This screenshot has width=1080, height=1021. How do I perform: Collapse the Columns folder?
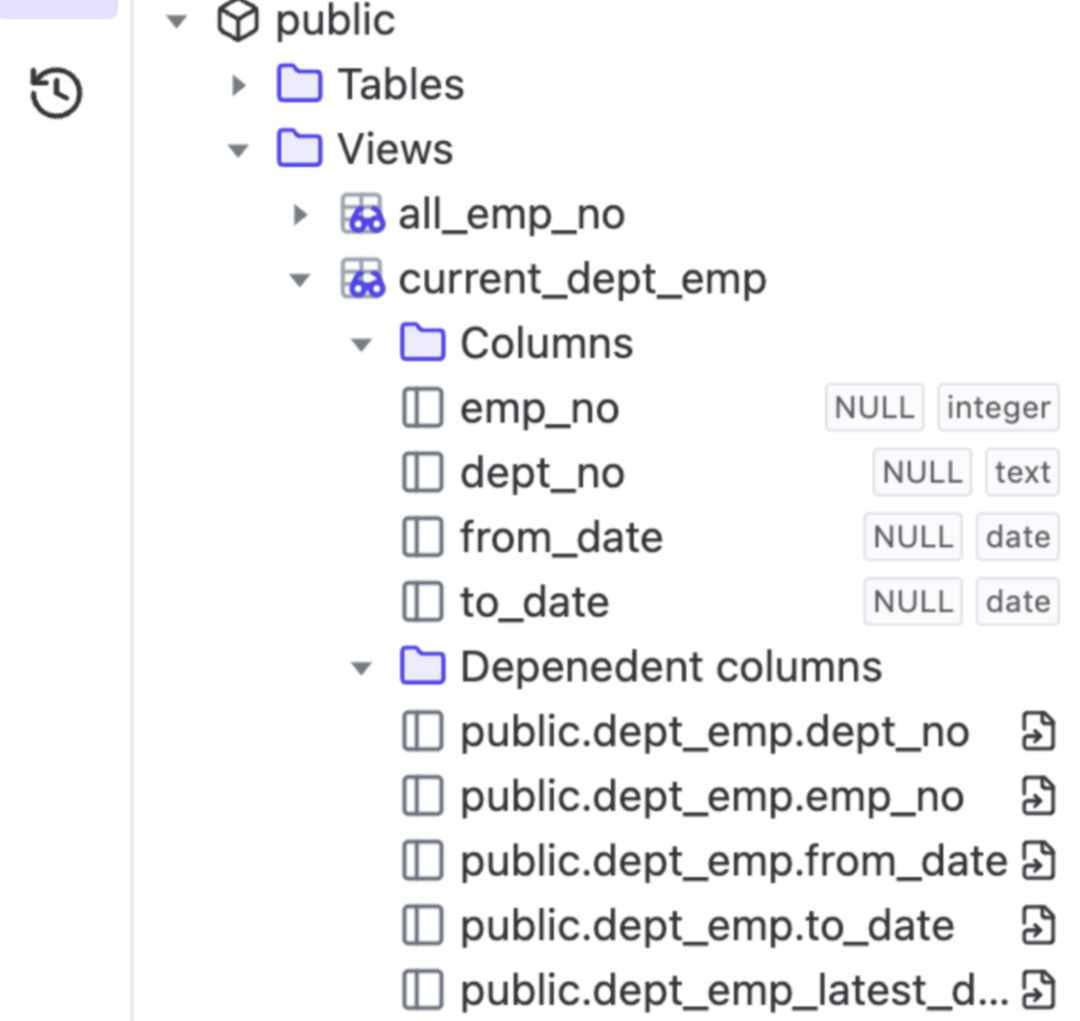[362, 344]
